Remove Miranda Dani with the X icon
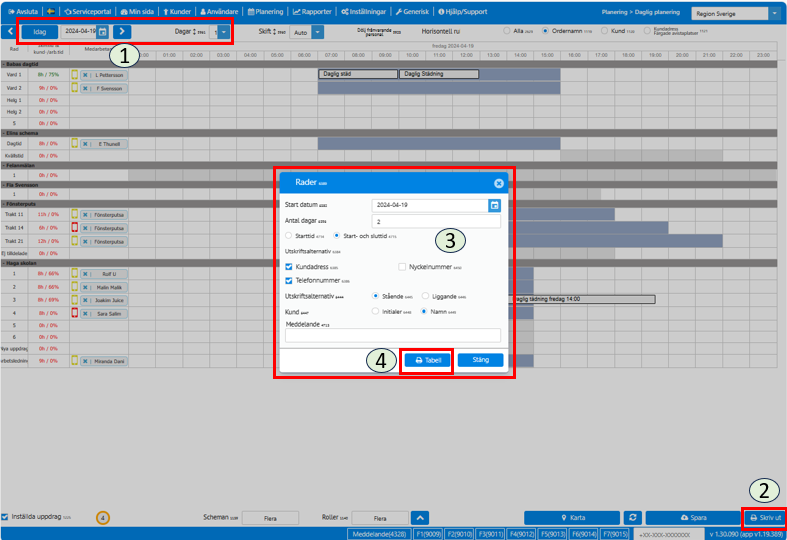Screen dimensions: 787x540 point(85,361)
